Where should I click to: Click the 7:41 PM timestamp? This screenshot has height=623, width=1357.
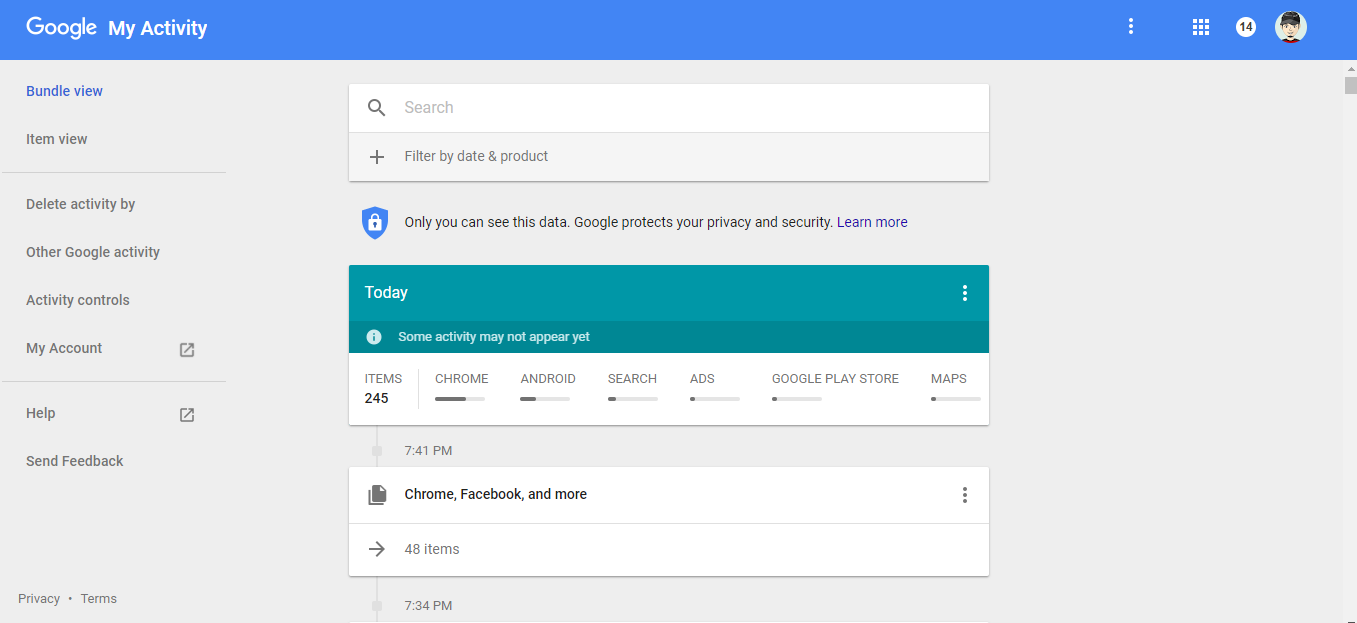coord(428,451)
